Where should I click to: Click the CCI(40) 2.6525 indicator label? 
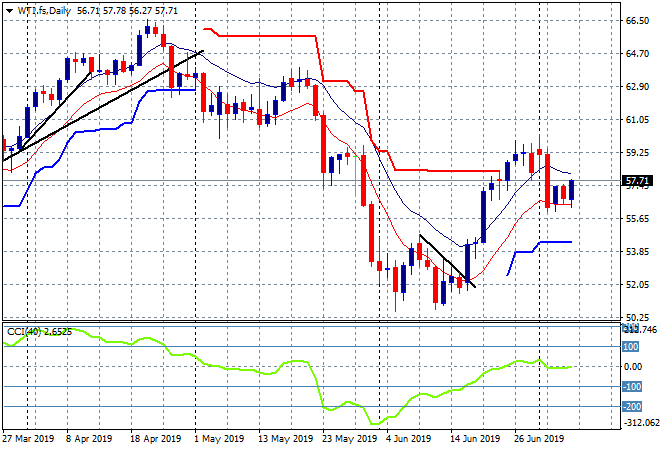tap(39, 332)
